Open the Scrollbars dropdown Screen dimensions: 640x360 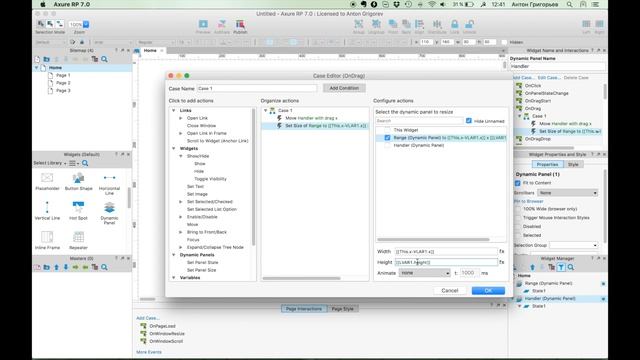pos(568,193)
